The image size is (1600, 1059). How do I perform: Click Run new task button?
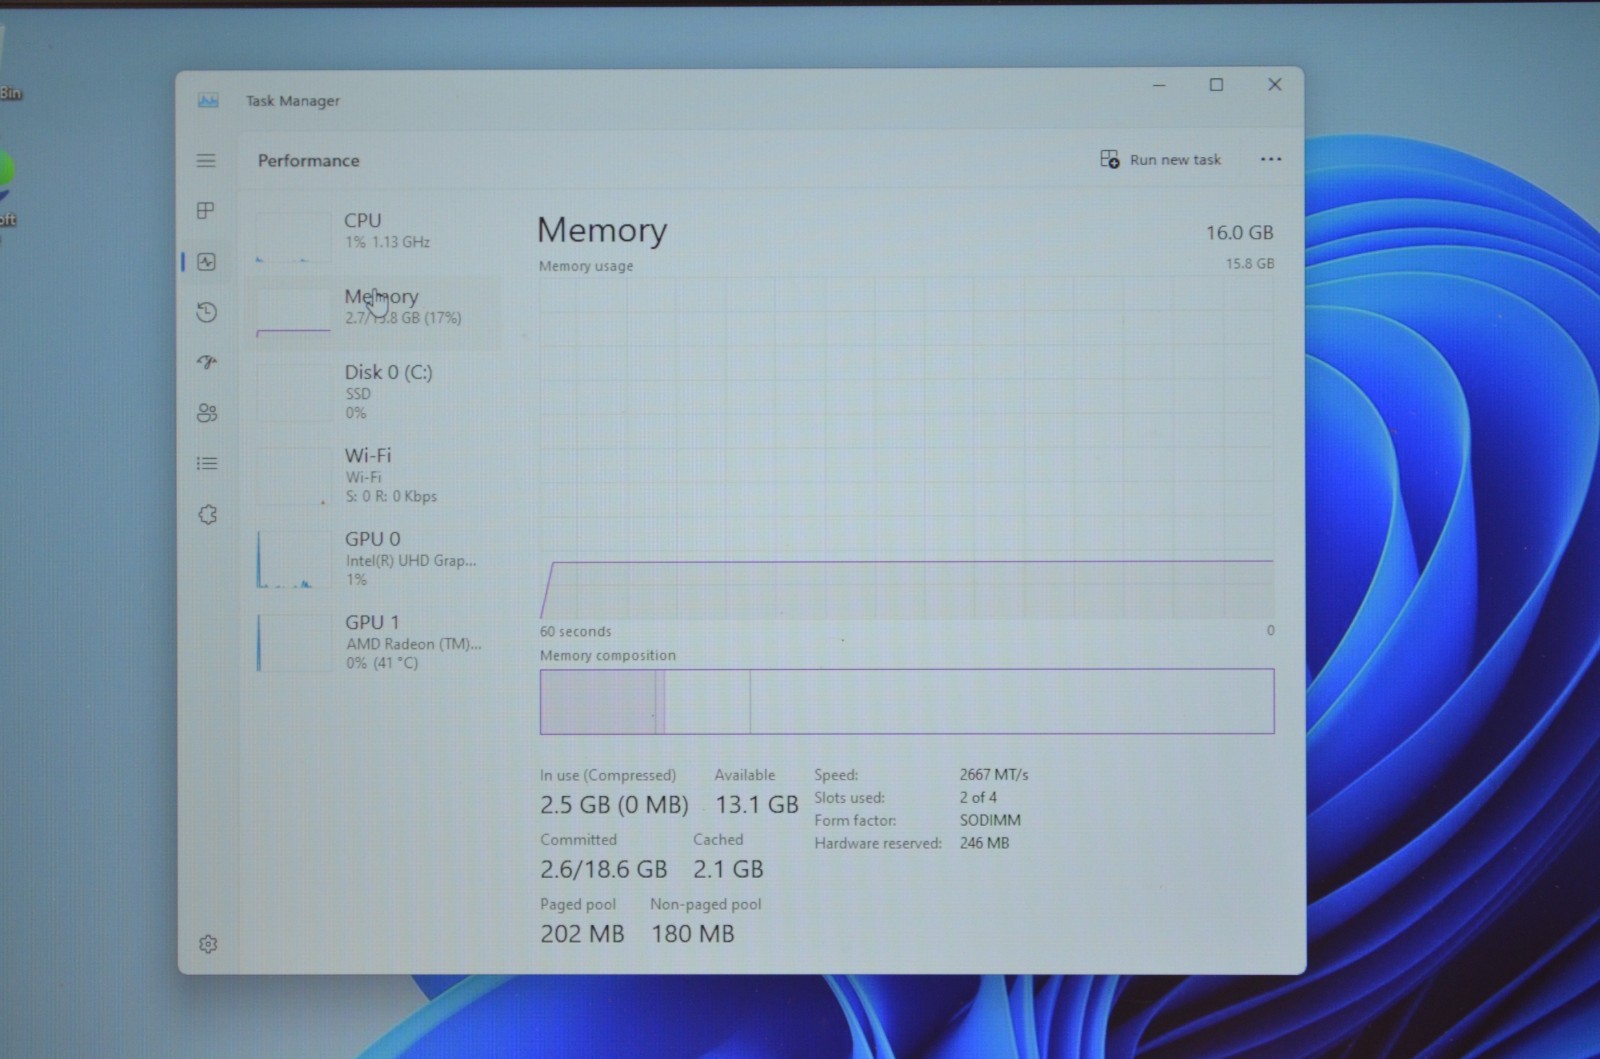coord(1161,159)
